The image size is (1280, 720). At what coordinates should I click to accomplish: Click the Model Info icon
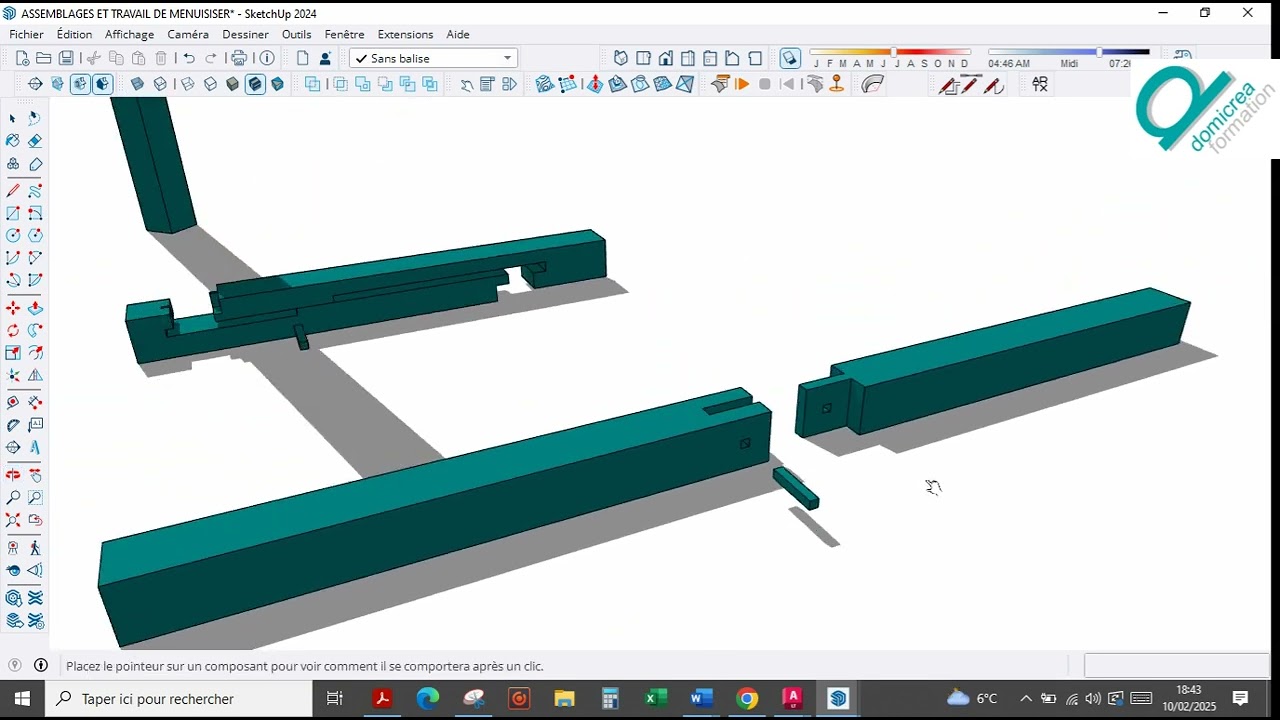pos(267,58)
